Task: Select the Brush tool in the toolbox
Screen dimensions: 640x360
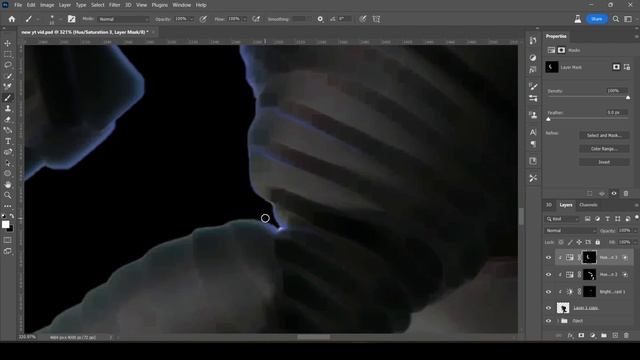Action: point(8,98)
